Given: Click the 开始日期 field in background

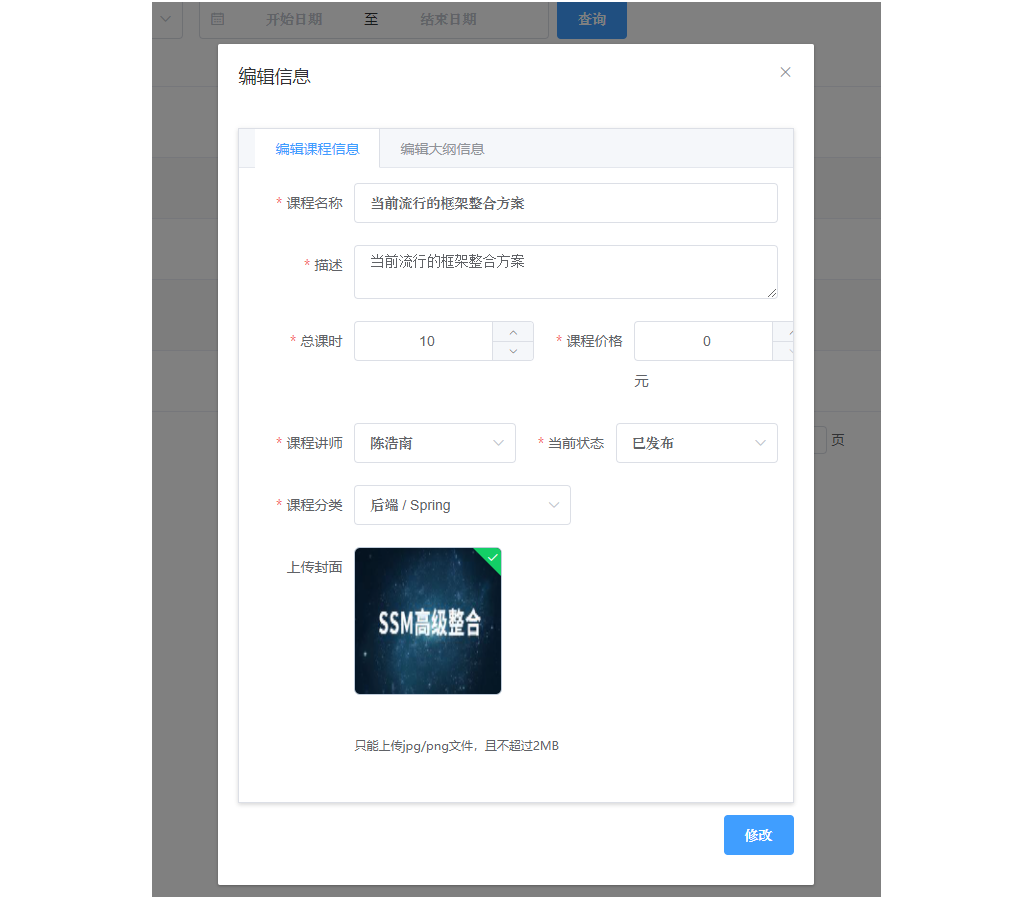Looking at the screenshot, I should (x=294, y=19).
